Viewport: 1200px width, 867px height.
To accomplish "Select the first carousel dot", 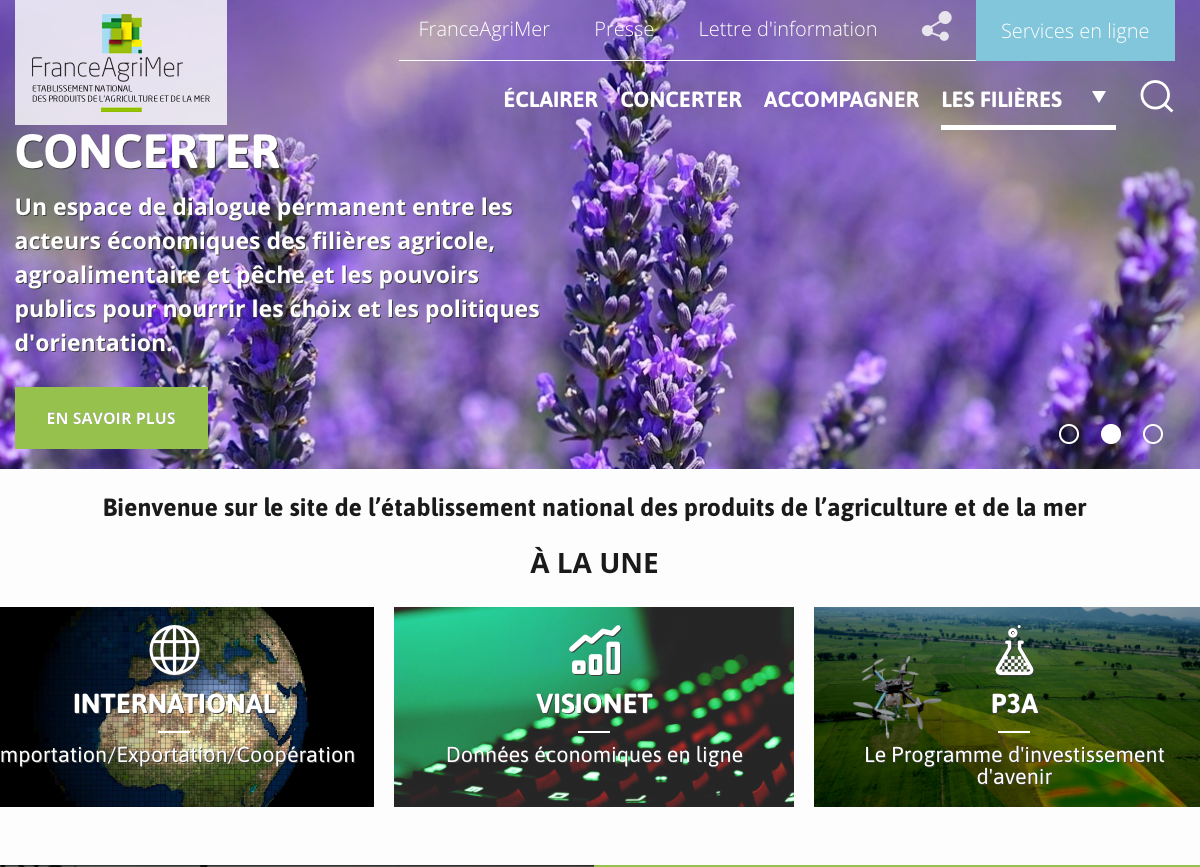I will 1069,434.
